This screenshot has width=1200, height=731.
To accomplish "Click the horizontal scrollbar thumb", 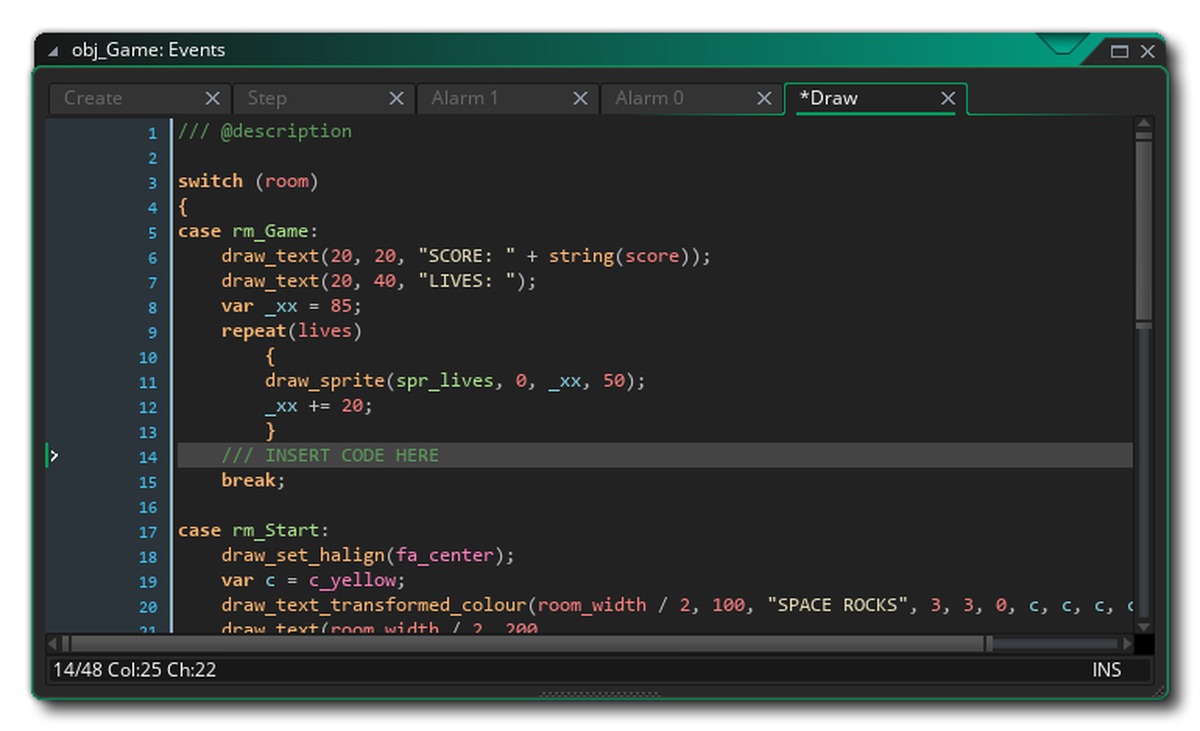I will pos(527,644).
